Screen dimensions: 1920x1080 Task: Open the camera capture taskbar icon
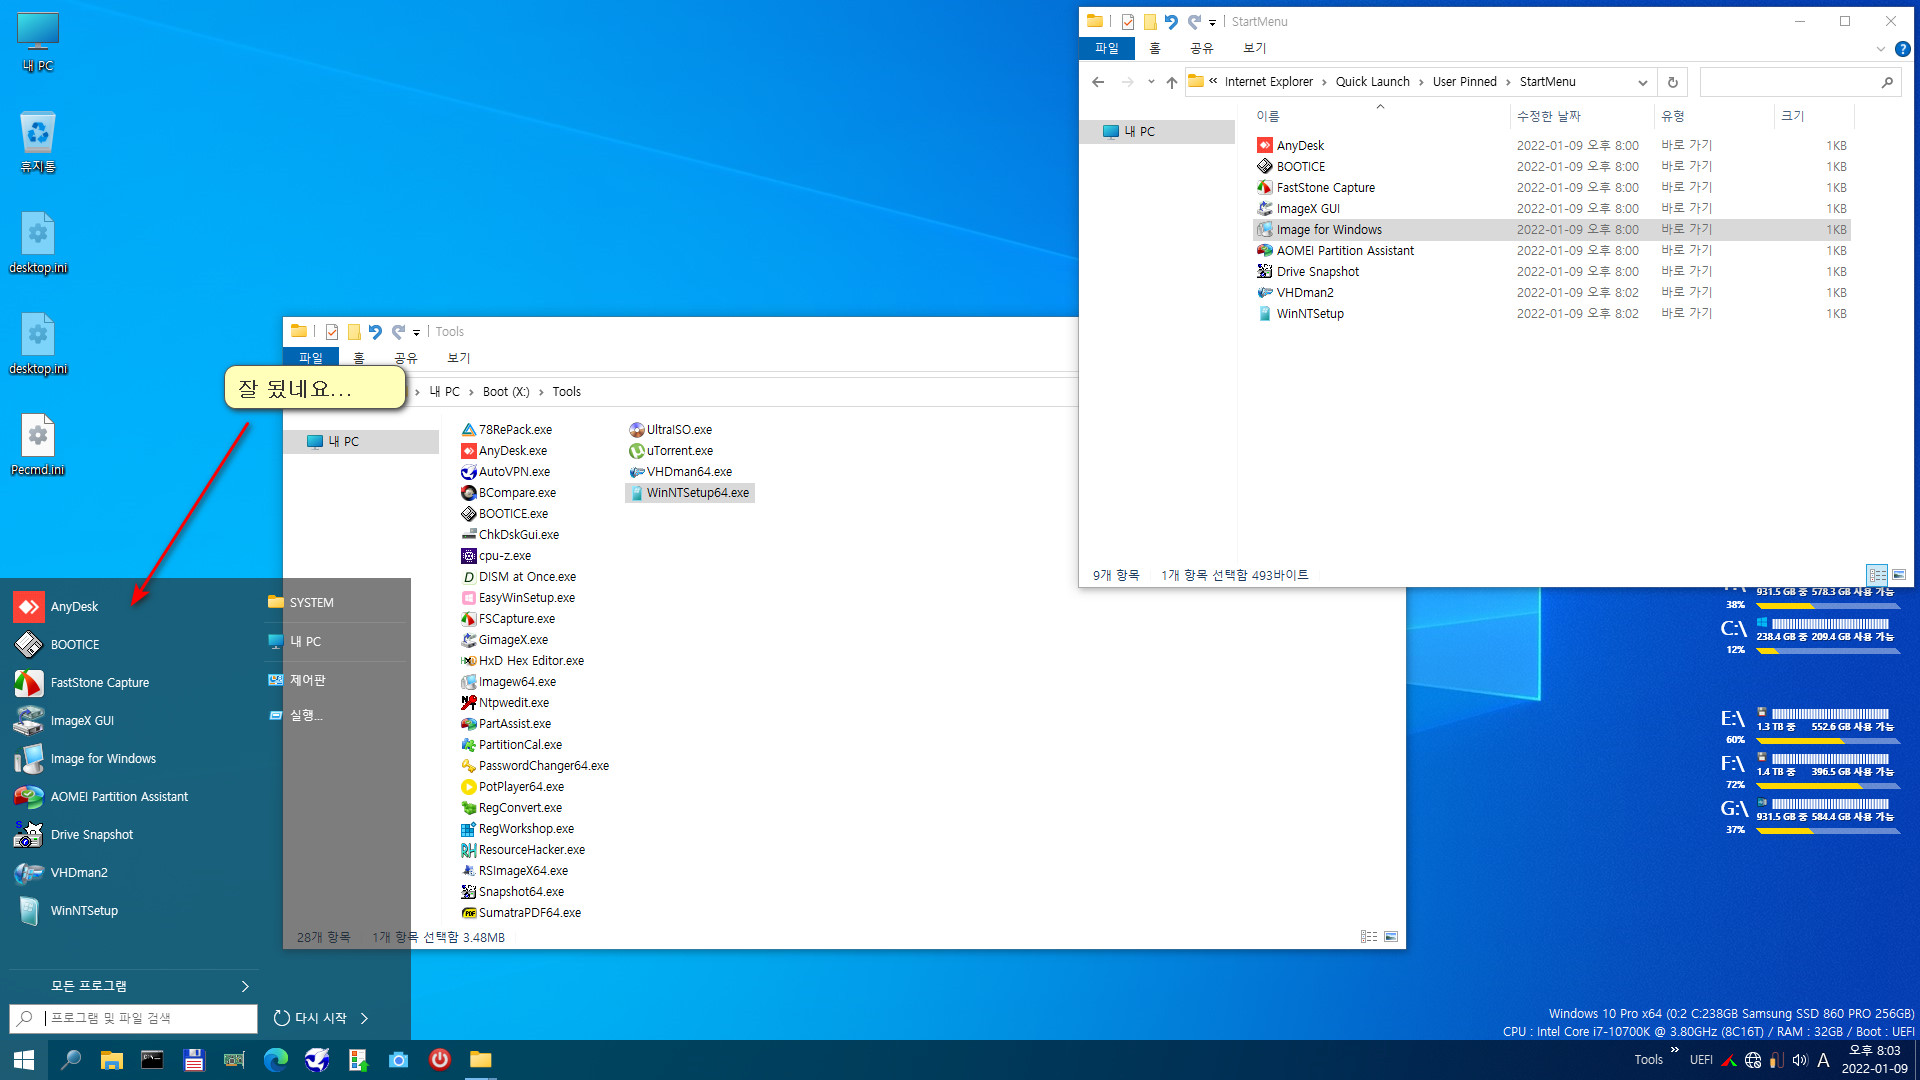(398, 1060)
